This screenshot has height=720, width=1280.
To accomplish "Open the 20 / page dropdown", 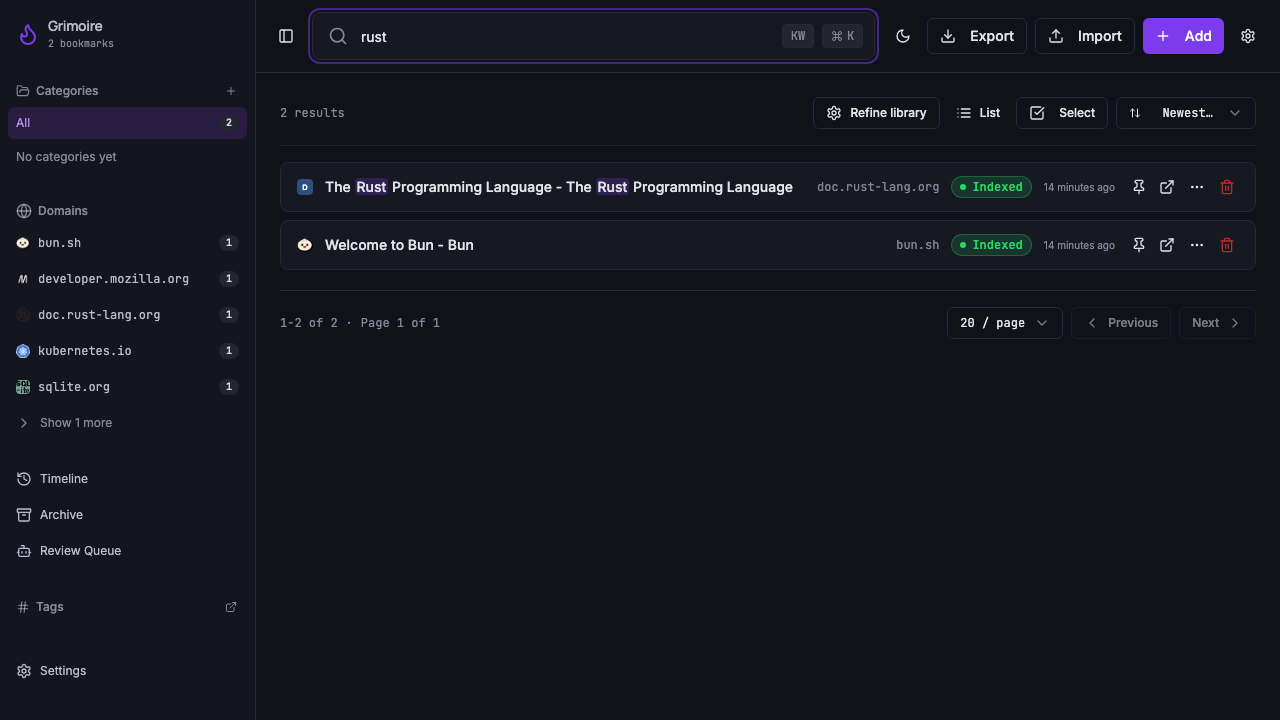I will (x=1004, y=323).
